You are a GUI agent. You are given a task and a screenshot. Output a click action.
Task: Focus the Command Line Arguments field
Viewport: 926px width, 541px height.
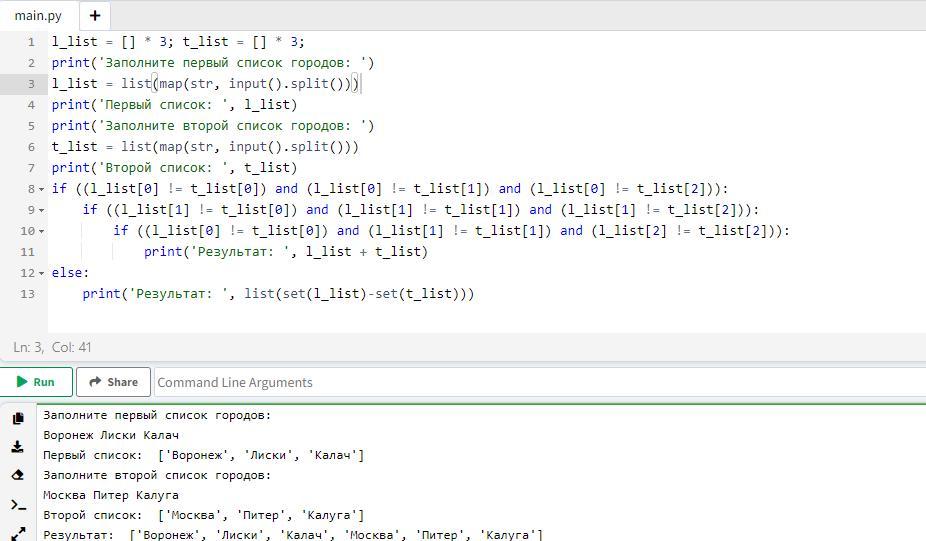coord(539,382)
